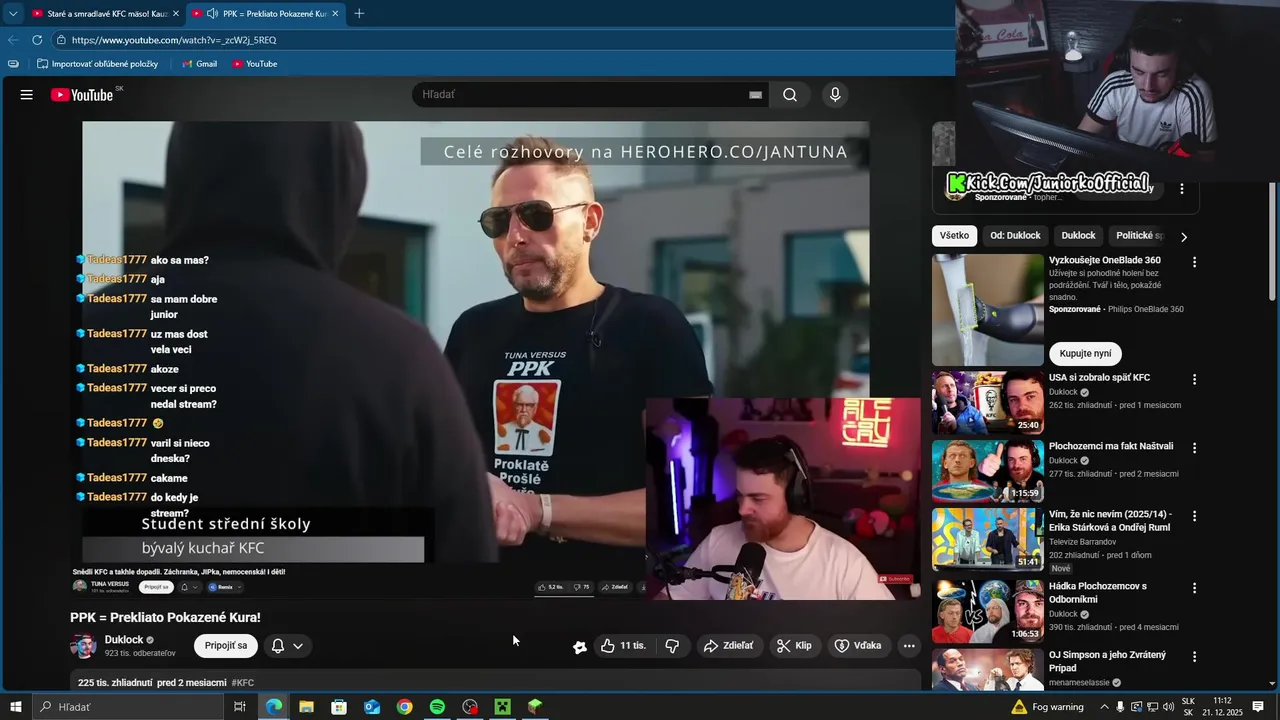This screenshot has width=1280, height=720.
Task: Reload the page in the browser
Action: (x=37, y=40)
